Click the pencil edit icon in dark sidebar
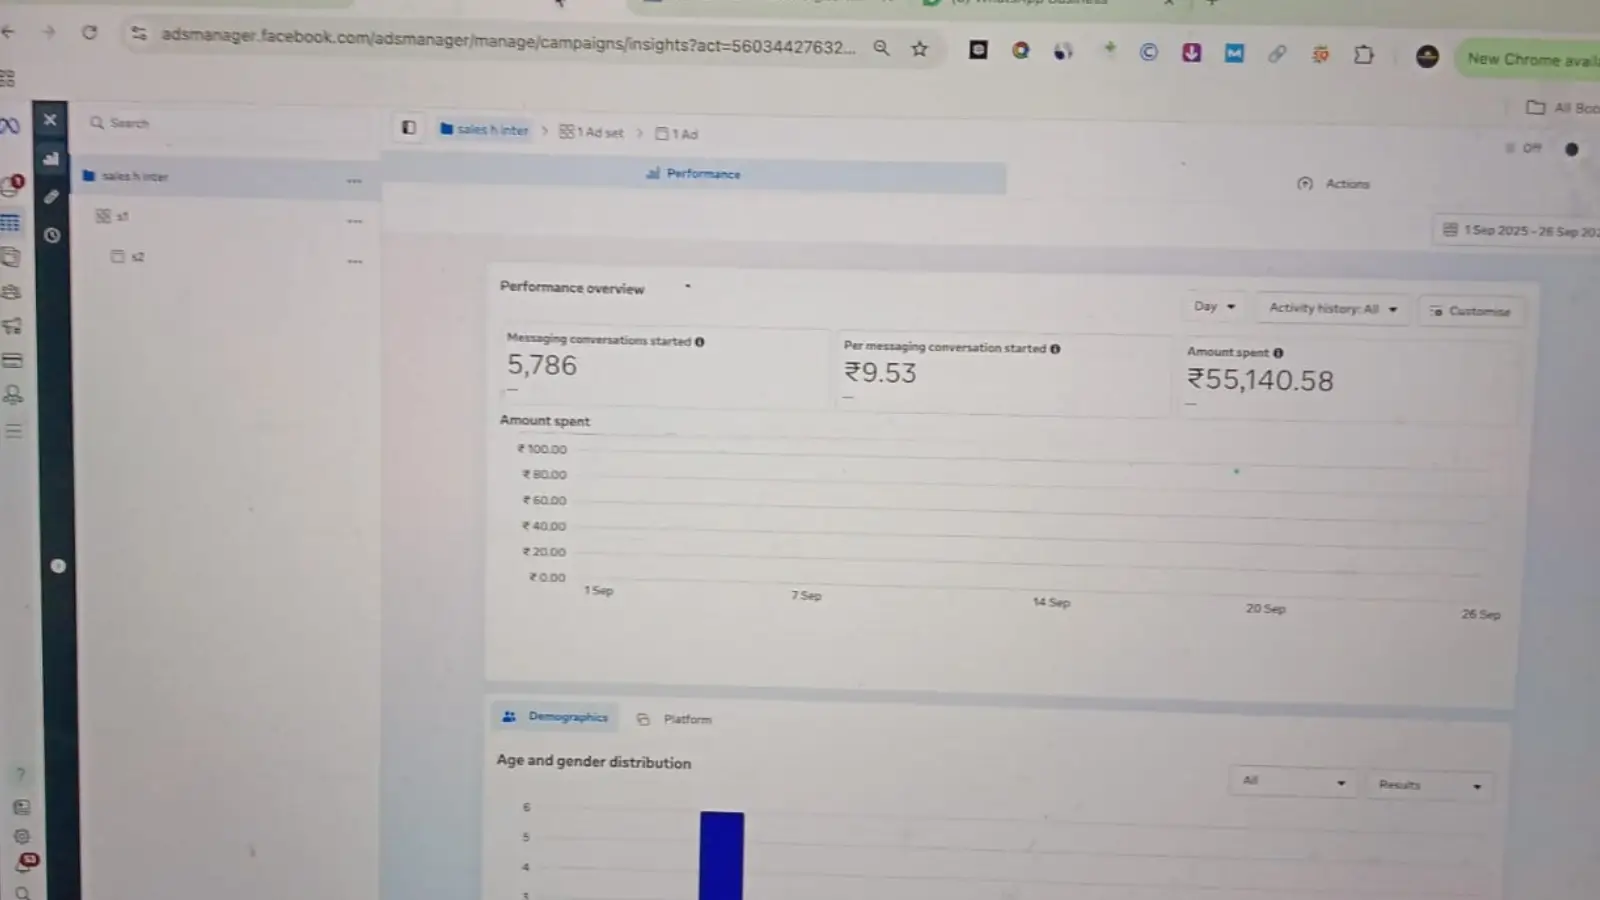This screenshot has width=1600, height=900. tap(51, 197)
